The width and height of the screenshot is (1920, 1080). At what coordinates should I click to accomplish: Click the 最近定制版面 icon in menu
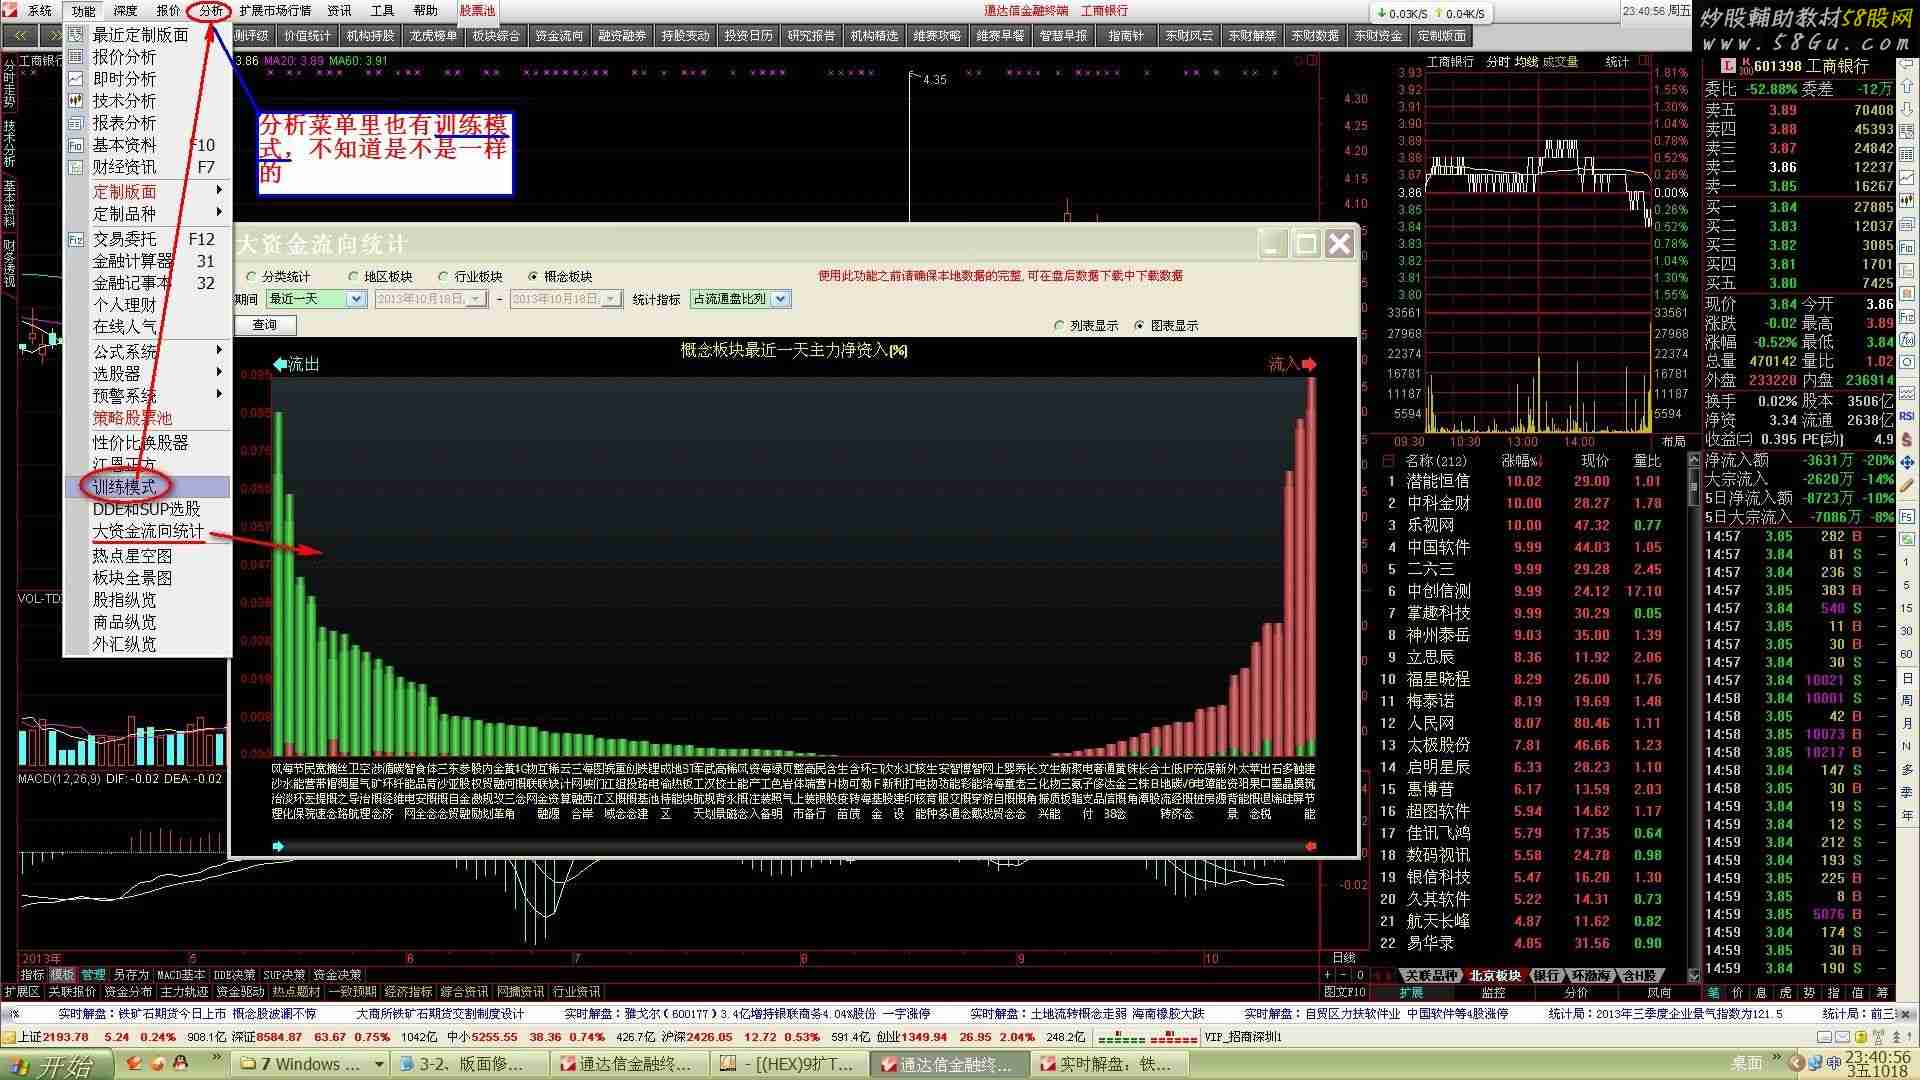click(75, 35)
